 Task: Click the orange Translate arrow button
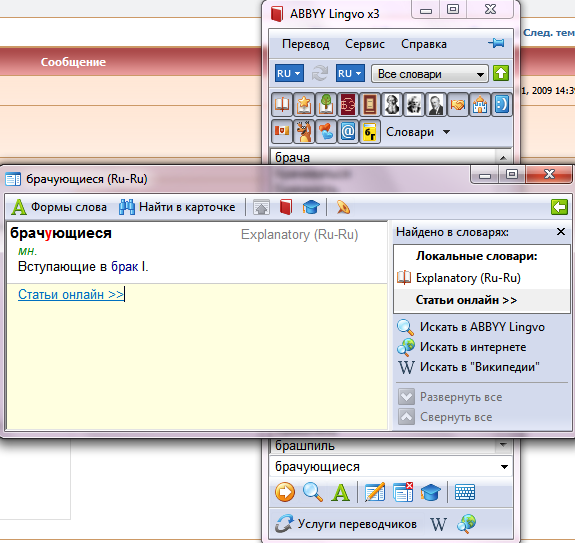click(x=285, y=492)
